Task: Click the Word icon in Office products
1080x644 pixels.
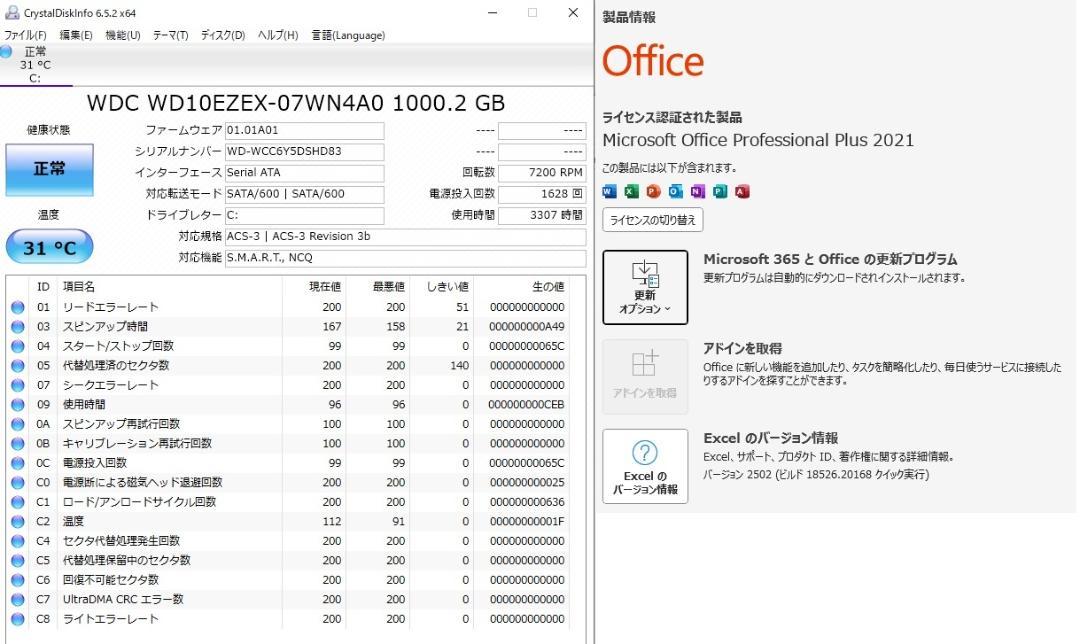Action: [610, 192]
